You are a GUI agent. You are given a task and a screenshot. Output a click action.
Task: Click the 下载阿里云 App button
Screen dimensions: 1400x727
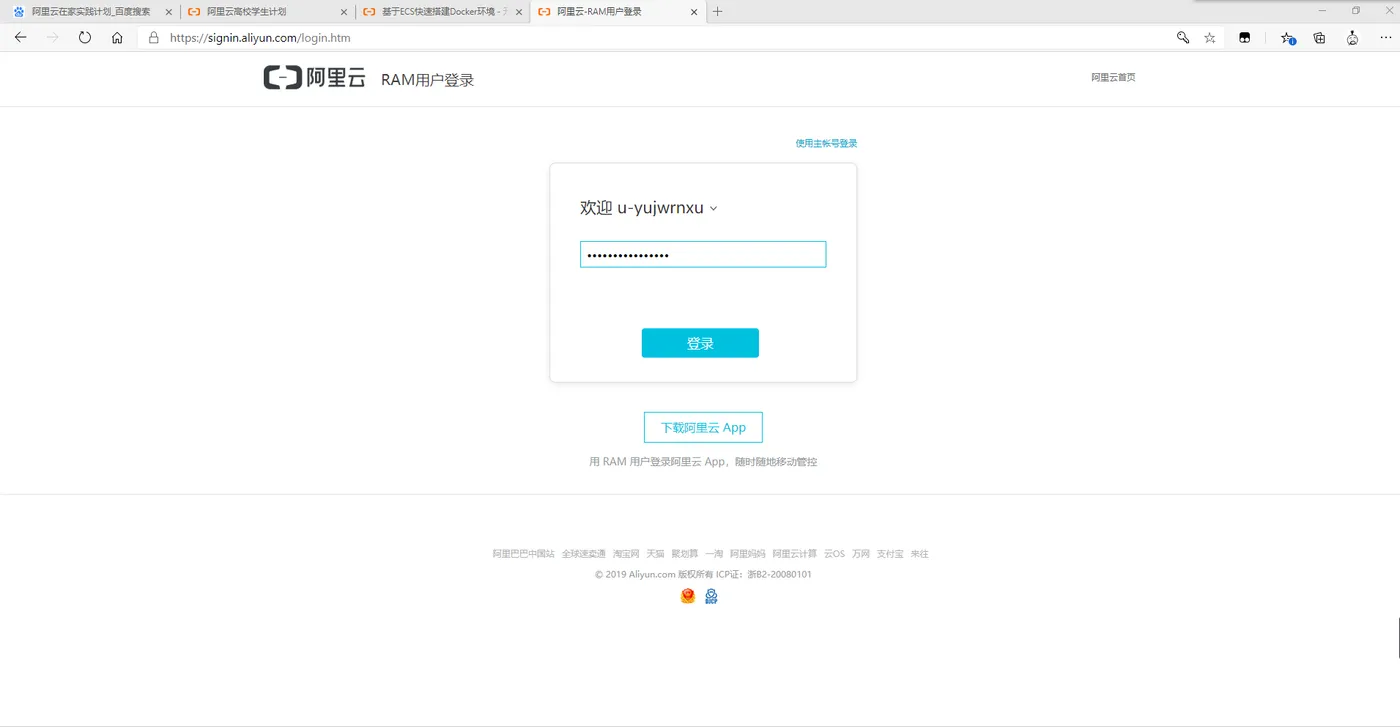tap(703, 427)
